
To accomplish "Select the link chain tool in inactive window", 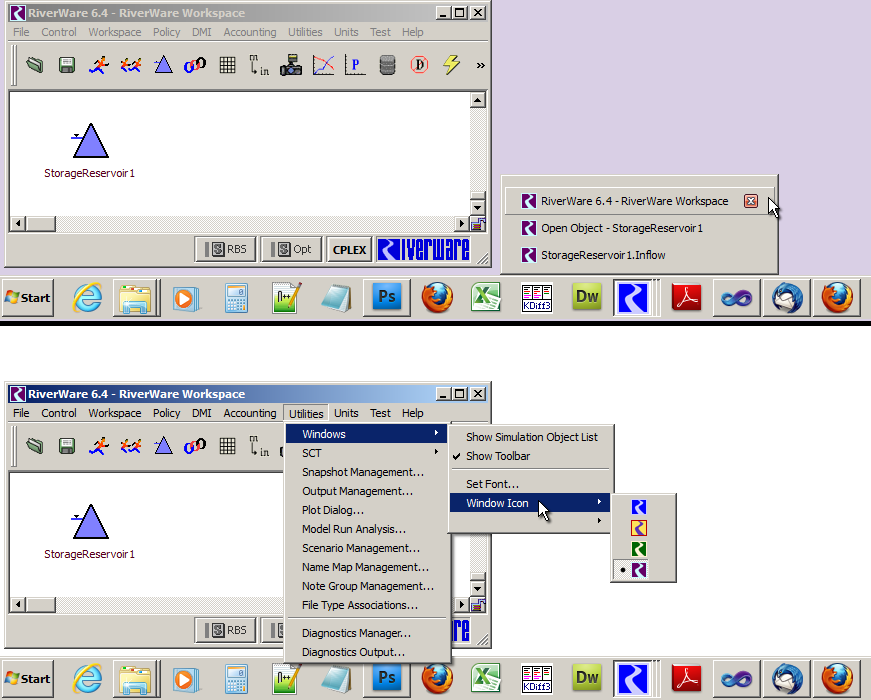I will (x=195, y=65).
